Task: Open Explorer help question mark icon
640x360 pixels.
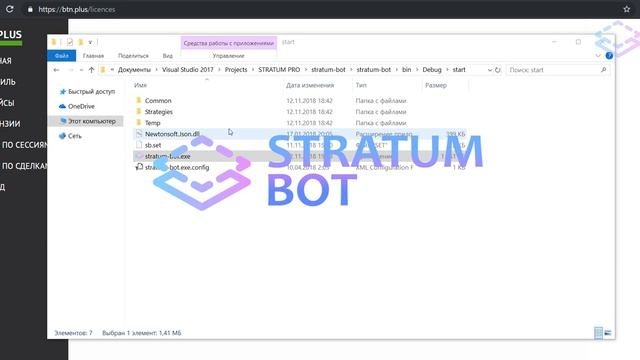Action: tap(609, 56)
